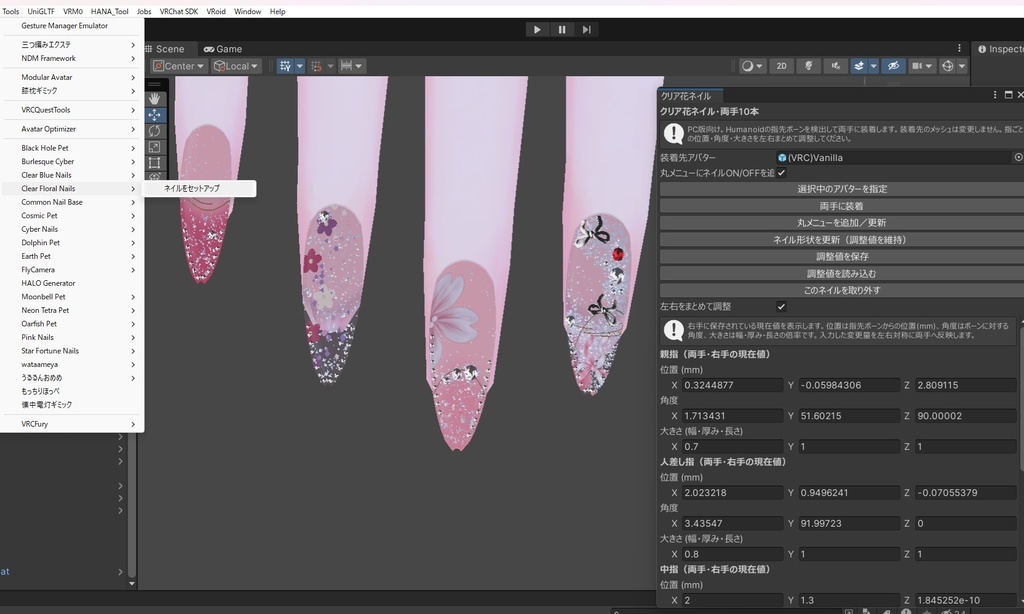Open the ruler increment snapping dropdown
Image resolution: width=1024 pixels, height=614 pixels.
pos(351,66)
